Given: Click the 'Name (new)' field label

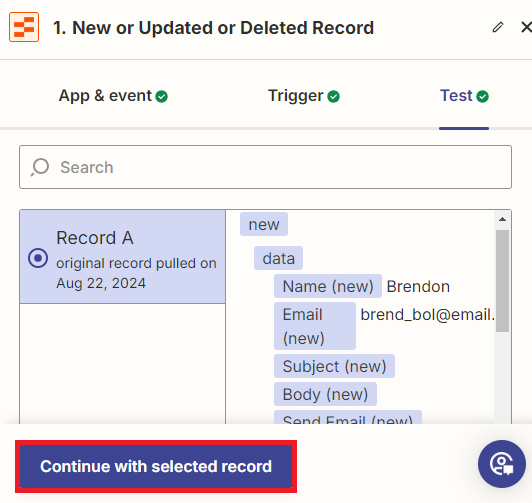Looking at the screenshot, I should [328, 286].
